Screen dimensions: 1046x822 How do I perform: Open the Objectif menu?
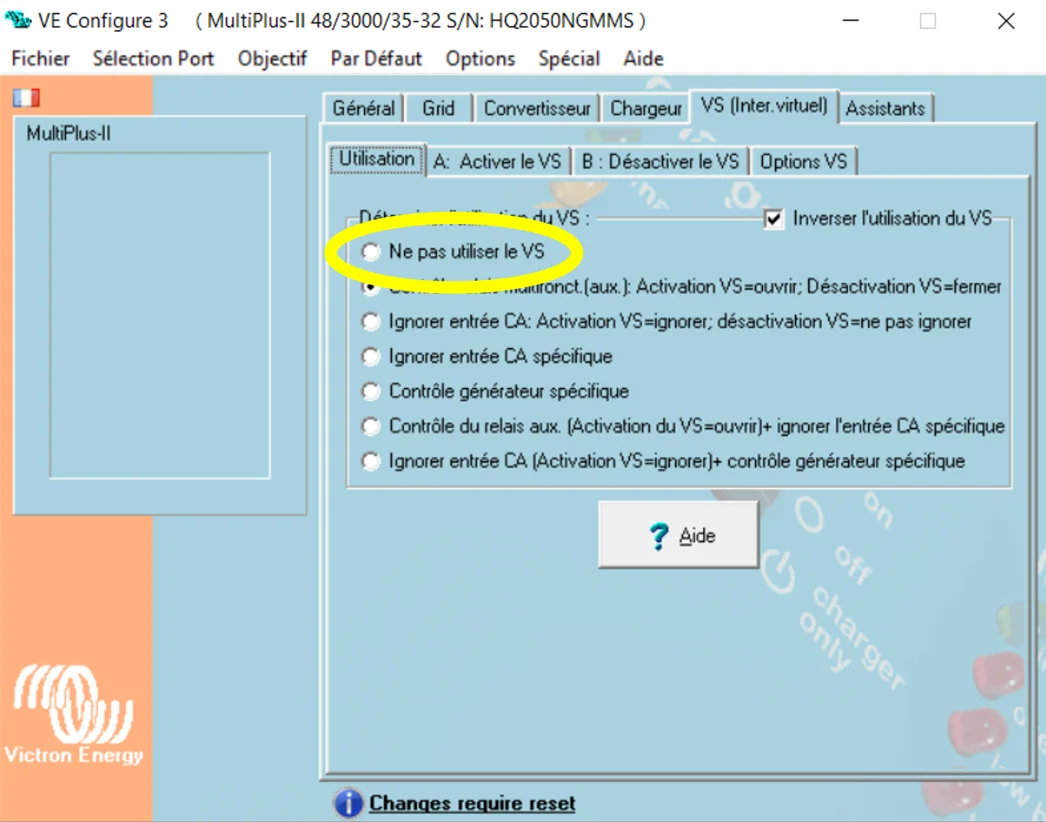pos(272,59)
